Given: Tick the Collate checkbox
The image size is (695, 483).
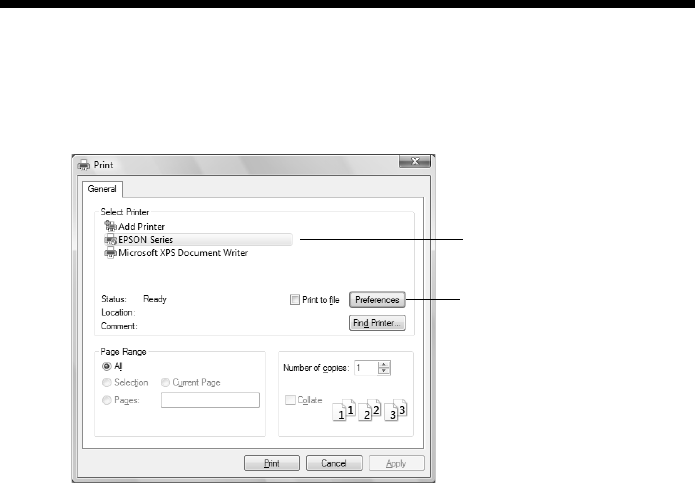Looking at the screenshot, I should [x=290, y=400].
